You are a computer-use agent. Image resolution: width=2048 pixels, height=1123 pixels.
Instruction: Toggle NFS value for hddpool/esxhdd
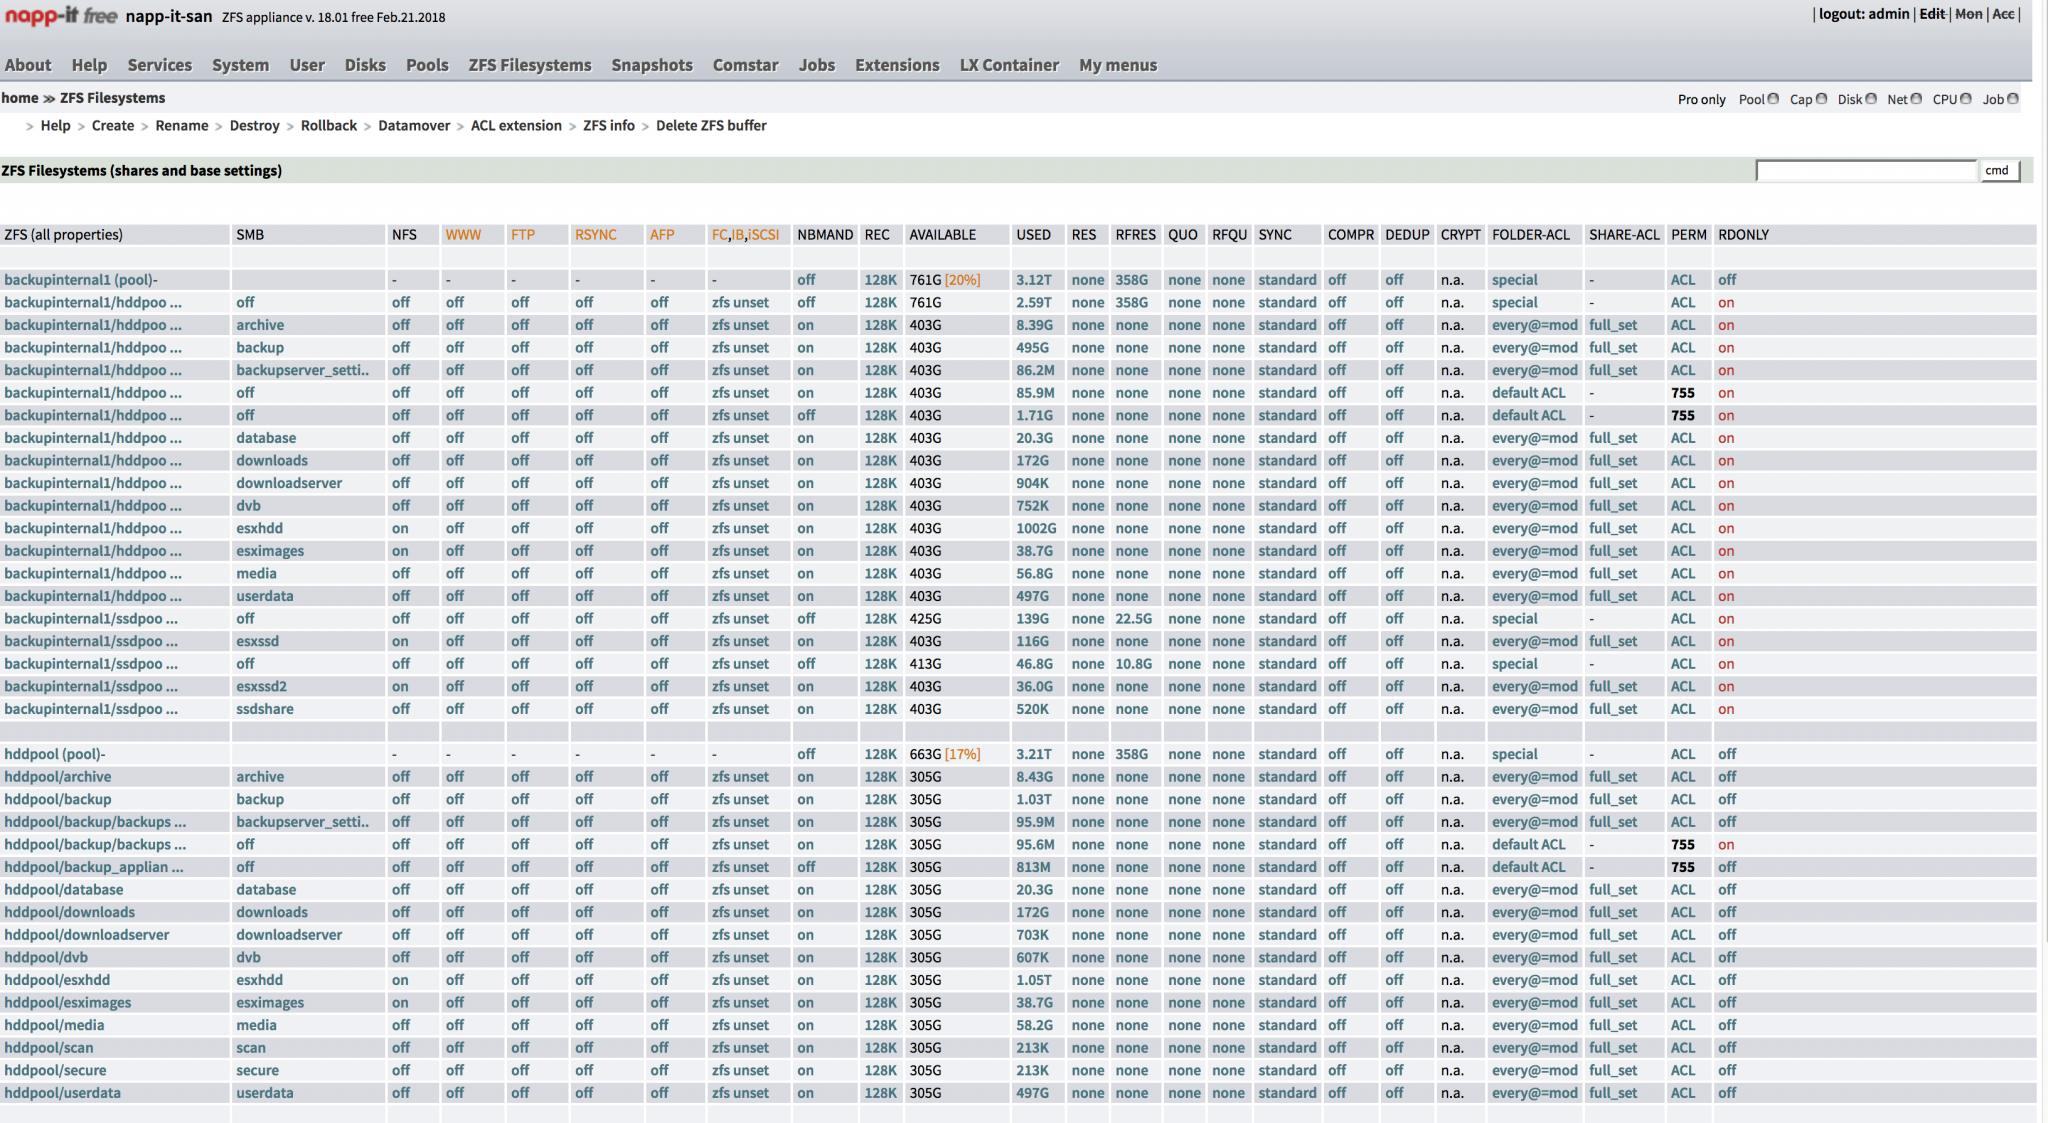pos(400,980)
